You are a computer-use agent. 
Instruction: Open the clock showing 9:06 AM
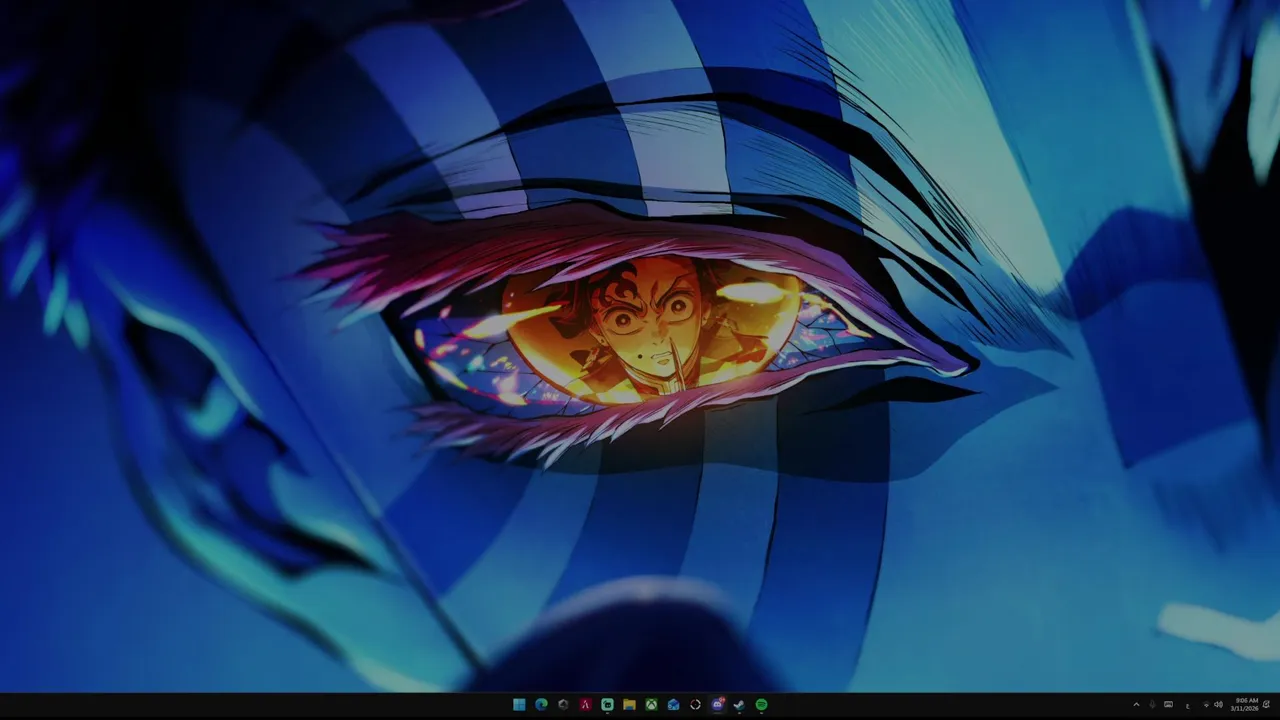[1245, 704]
